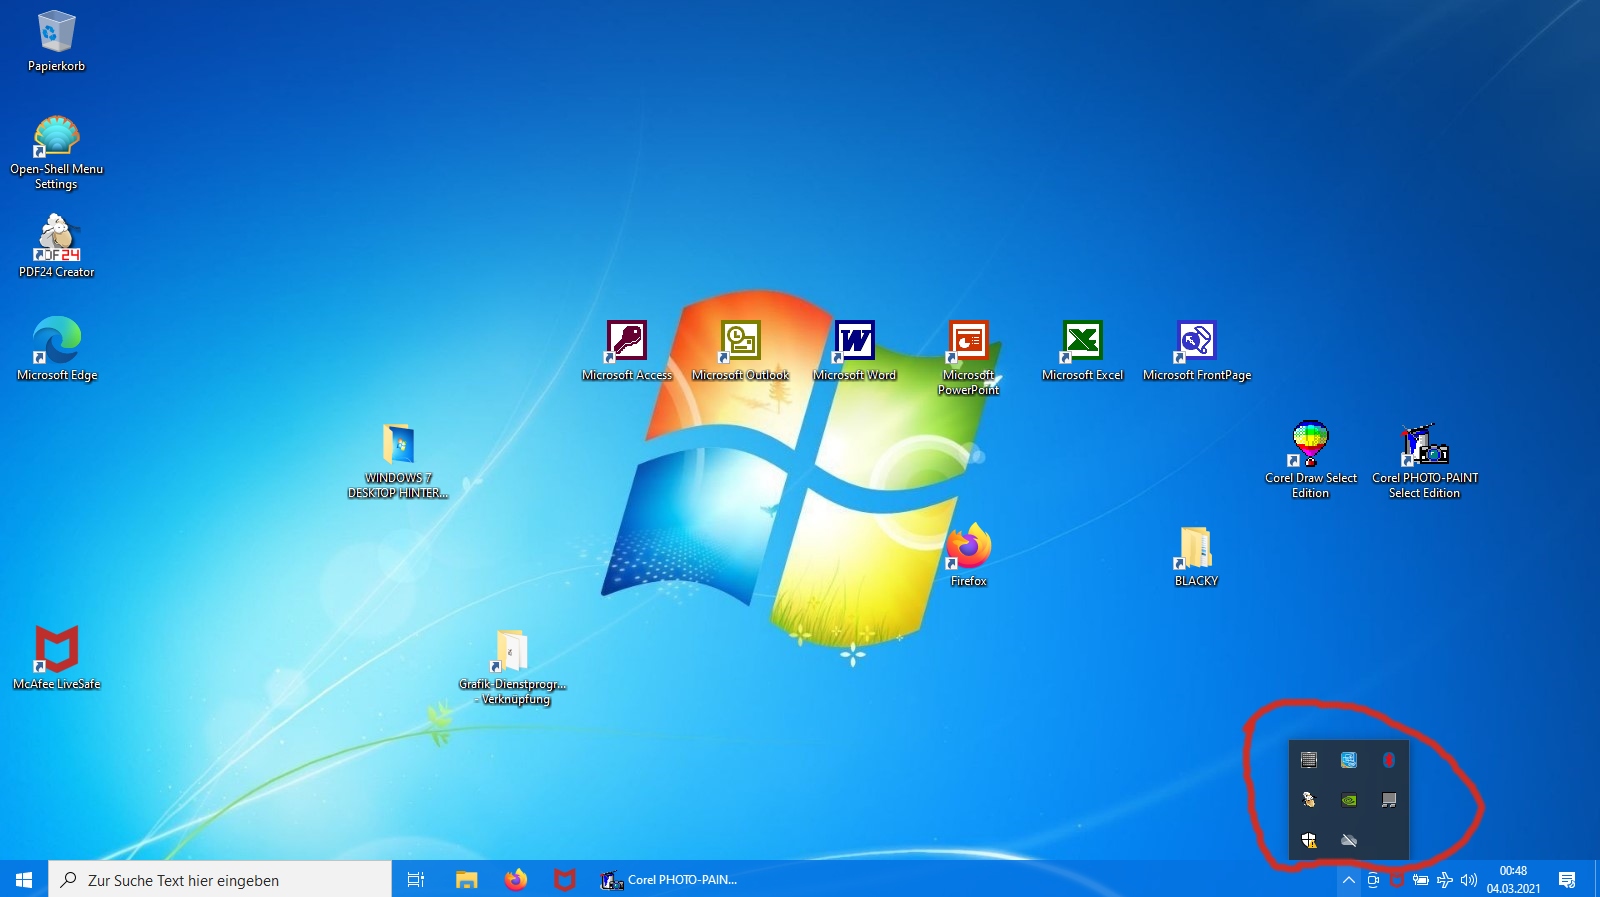
Task: Open the volume speaker control
Action: point(1468,880)
